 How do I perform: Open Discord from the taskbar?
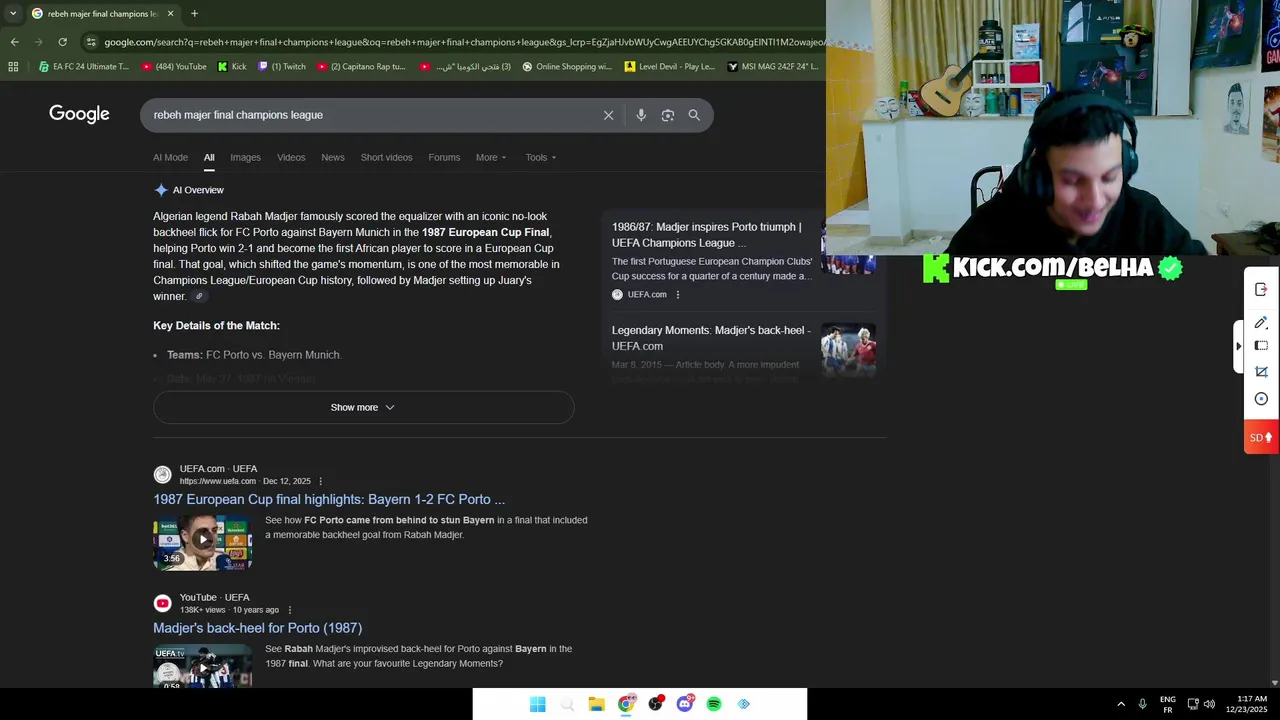(x=685, y=704)
